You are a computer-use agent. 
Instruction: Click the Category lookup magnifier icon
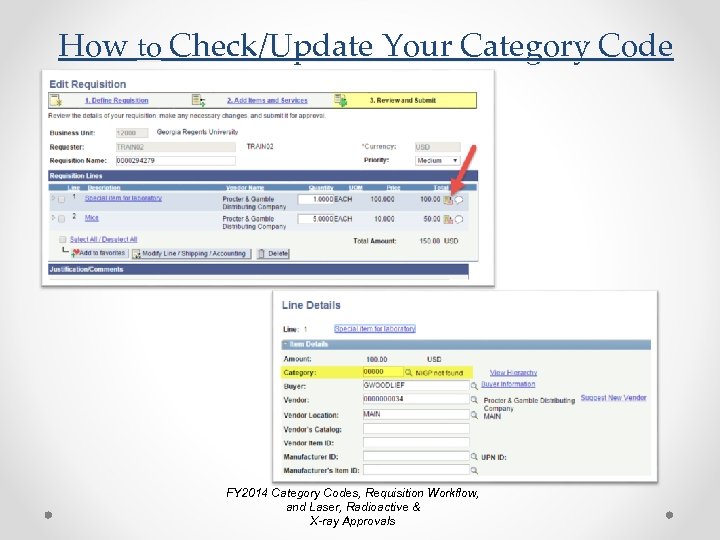(408, 372)
